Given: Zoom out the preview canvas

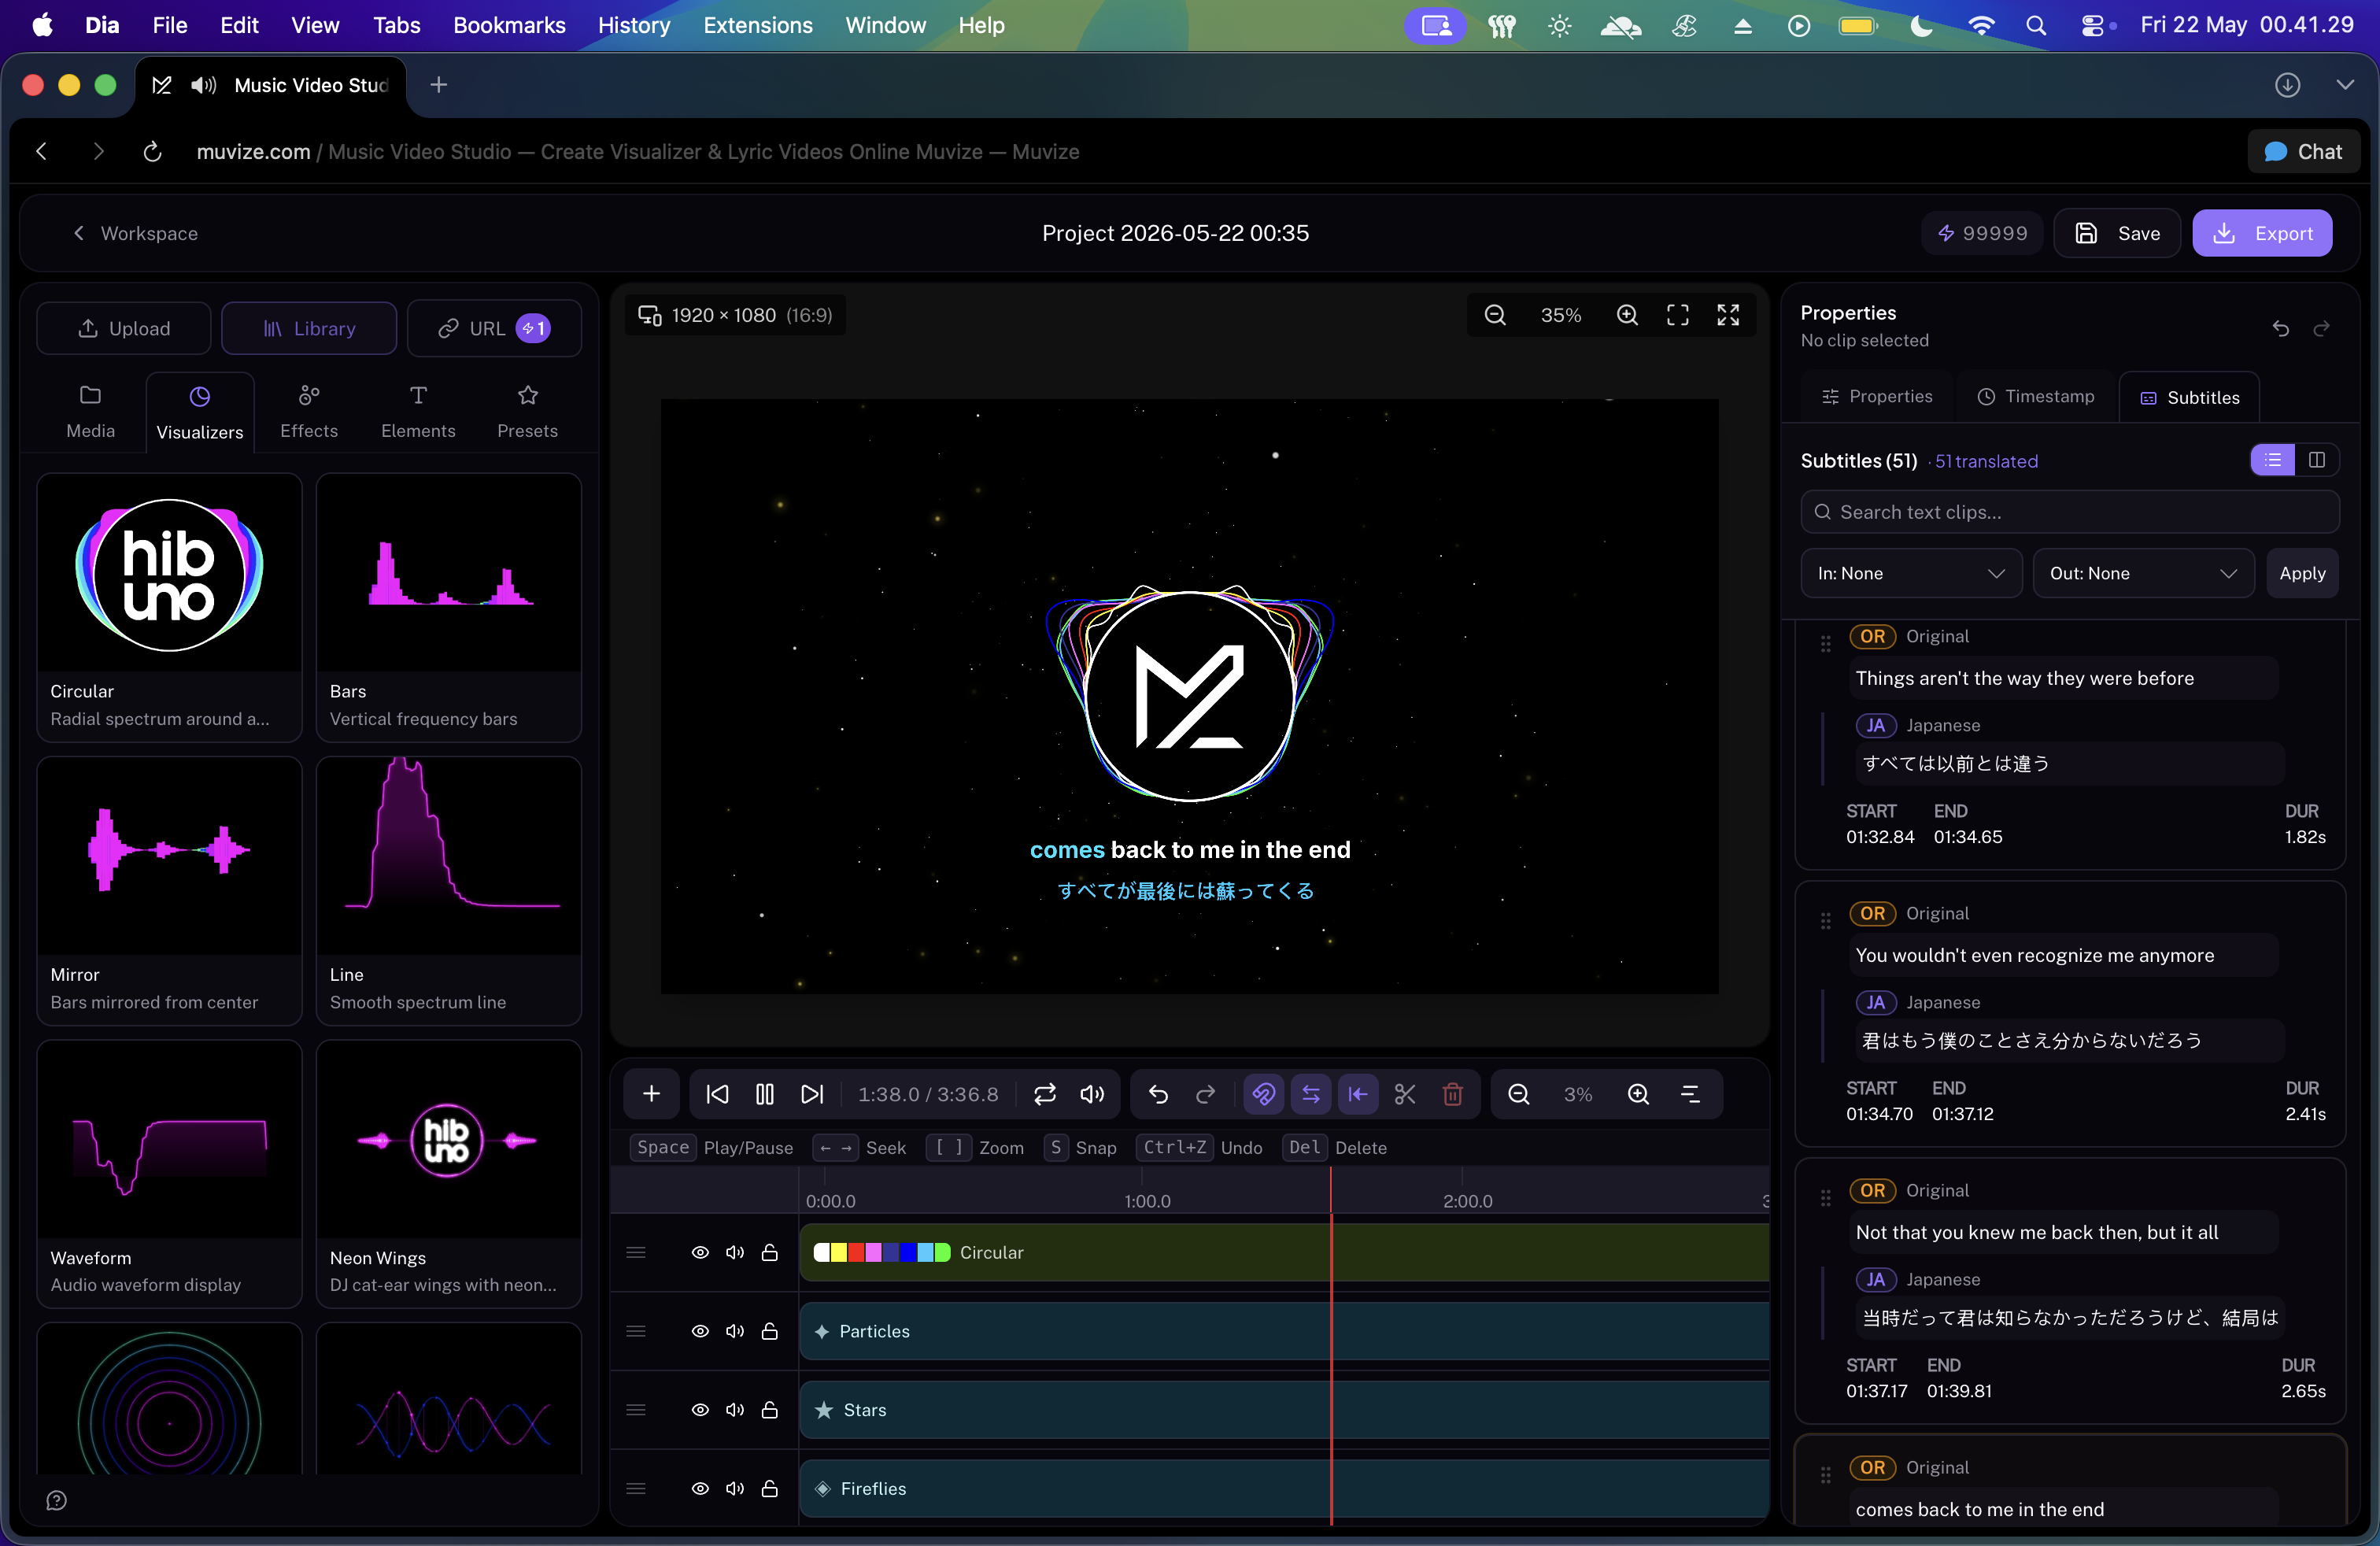Looking at the screenshot, I should pos(1495,315).
